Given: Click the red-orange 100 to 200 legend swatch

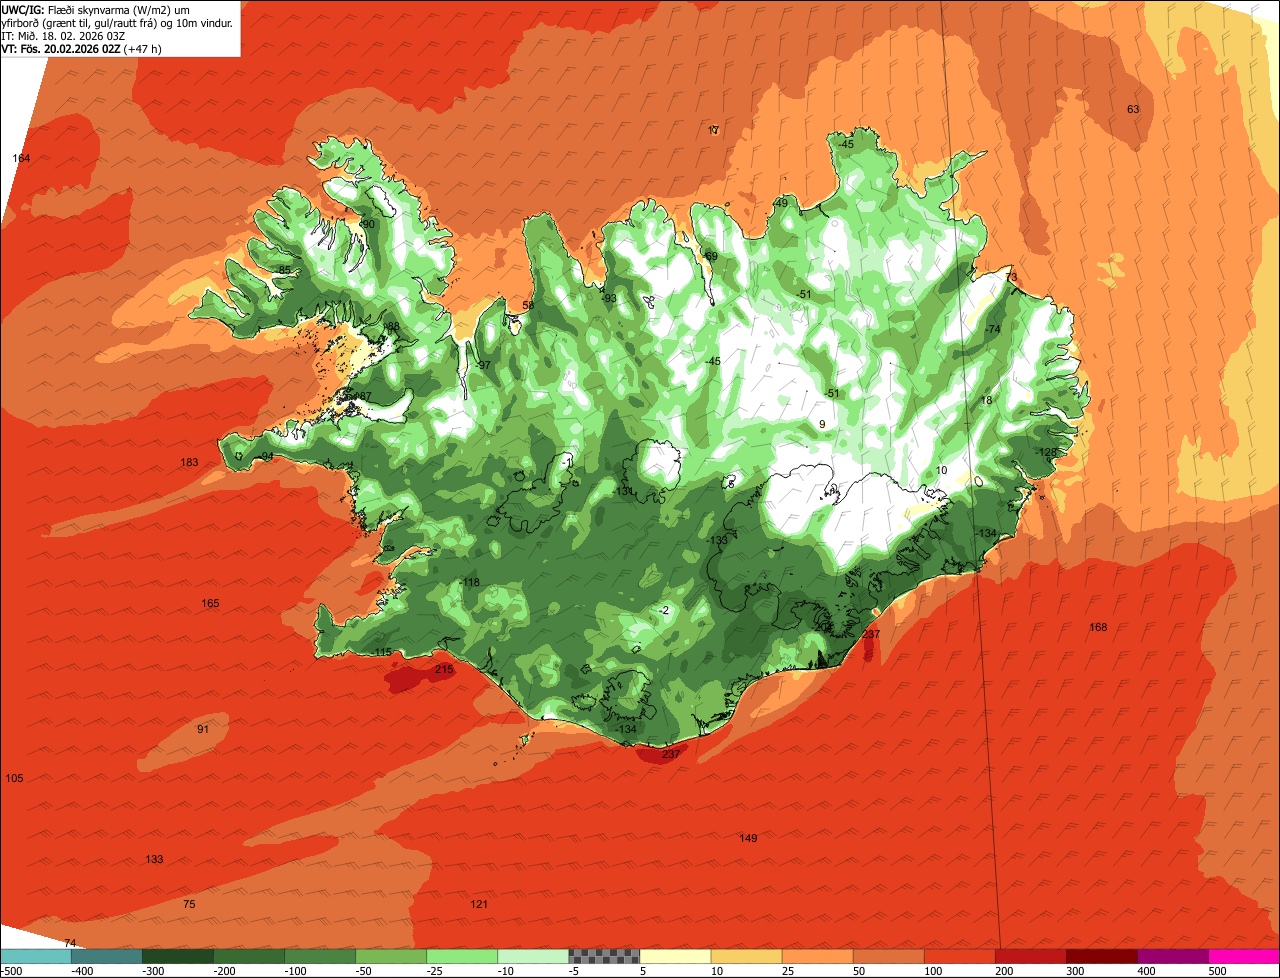Looking at the screenshot, I should tap(960, 956).
